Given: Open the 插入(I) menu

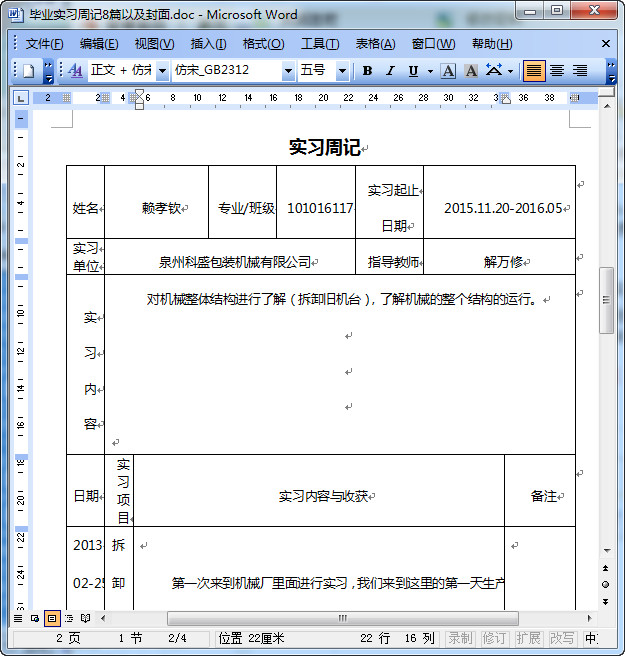Looking at the screenshot, I should [208, 44].
